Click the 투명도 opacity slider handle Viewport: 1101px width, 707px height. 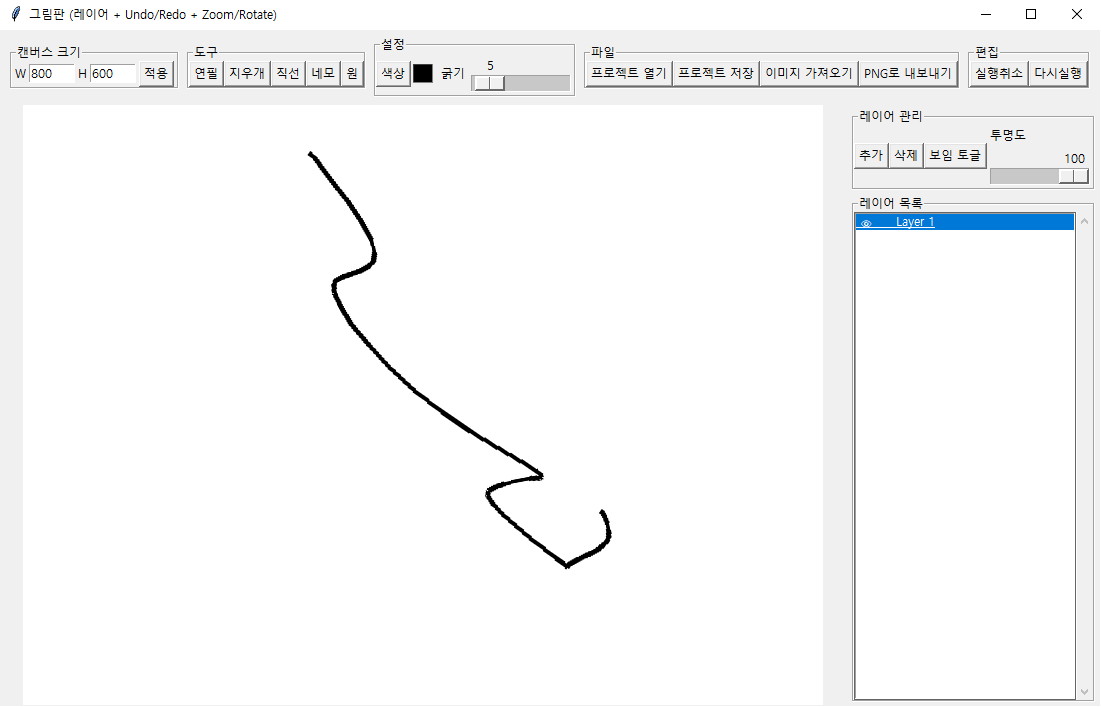[x=1073, y=176]
